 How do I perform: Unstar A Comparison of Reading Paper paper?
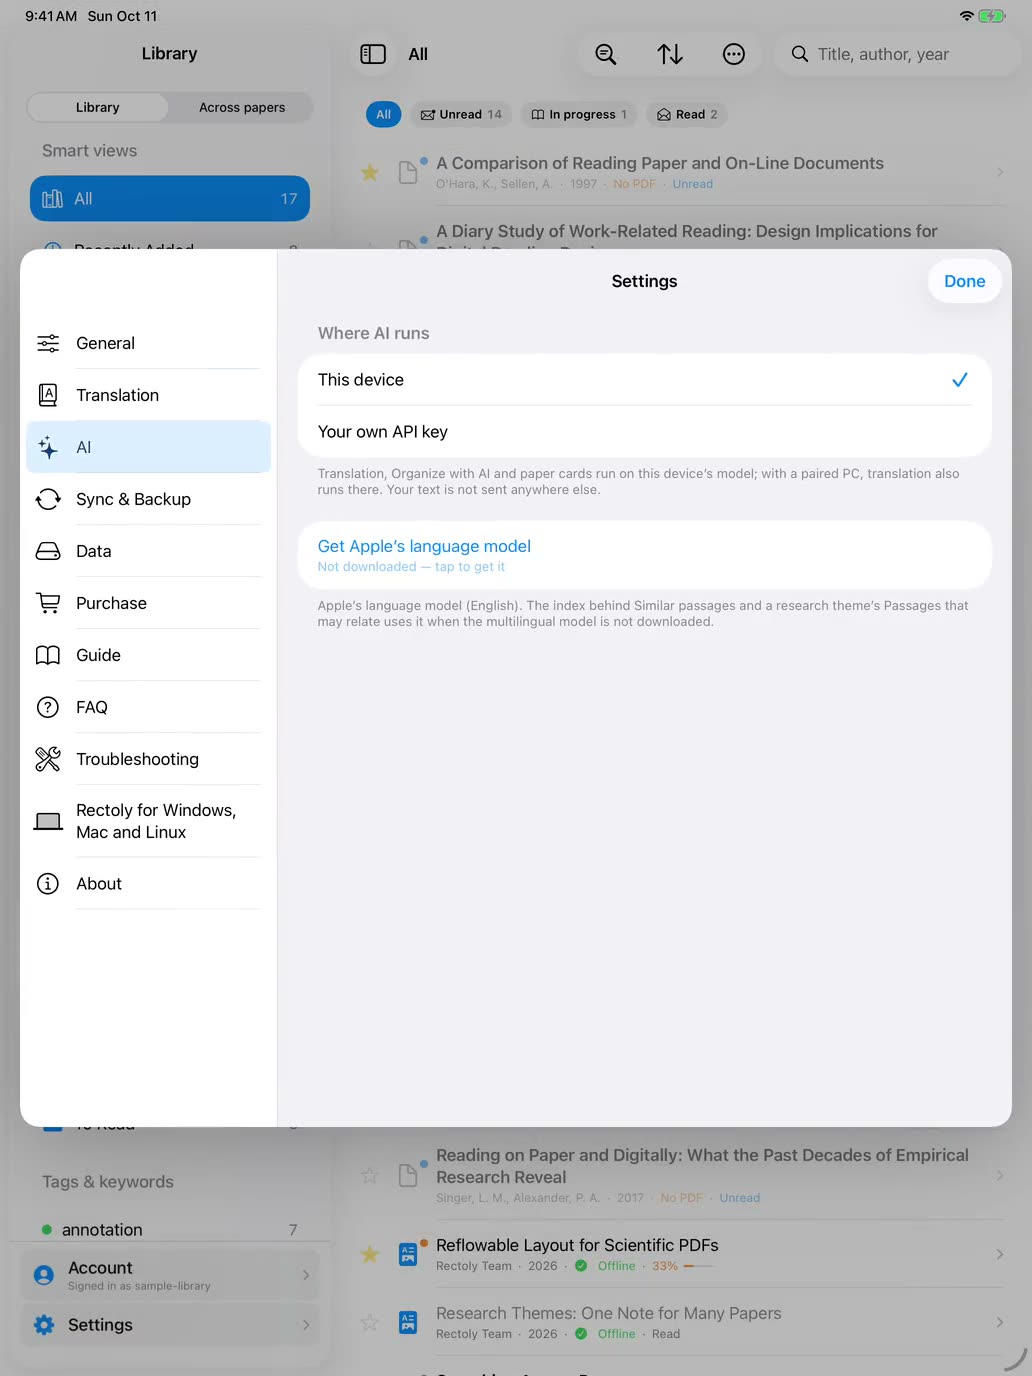coord(370,173)
